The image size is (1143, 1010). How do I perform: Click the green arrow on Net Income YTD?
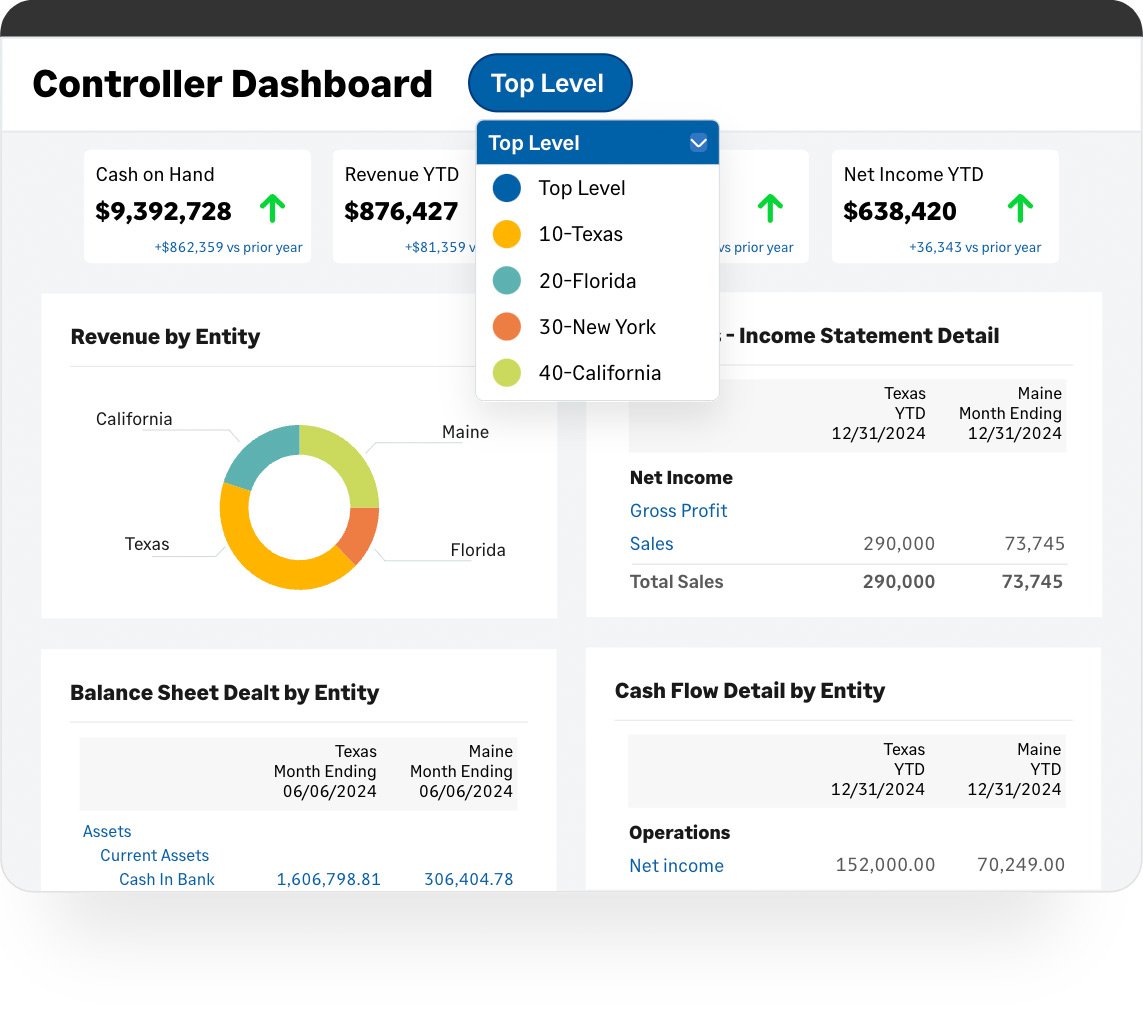point(1019,209)
